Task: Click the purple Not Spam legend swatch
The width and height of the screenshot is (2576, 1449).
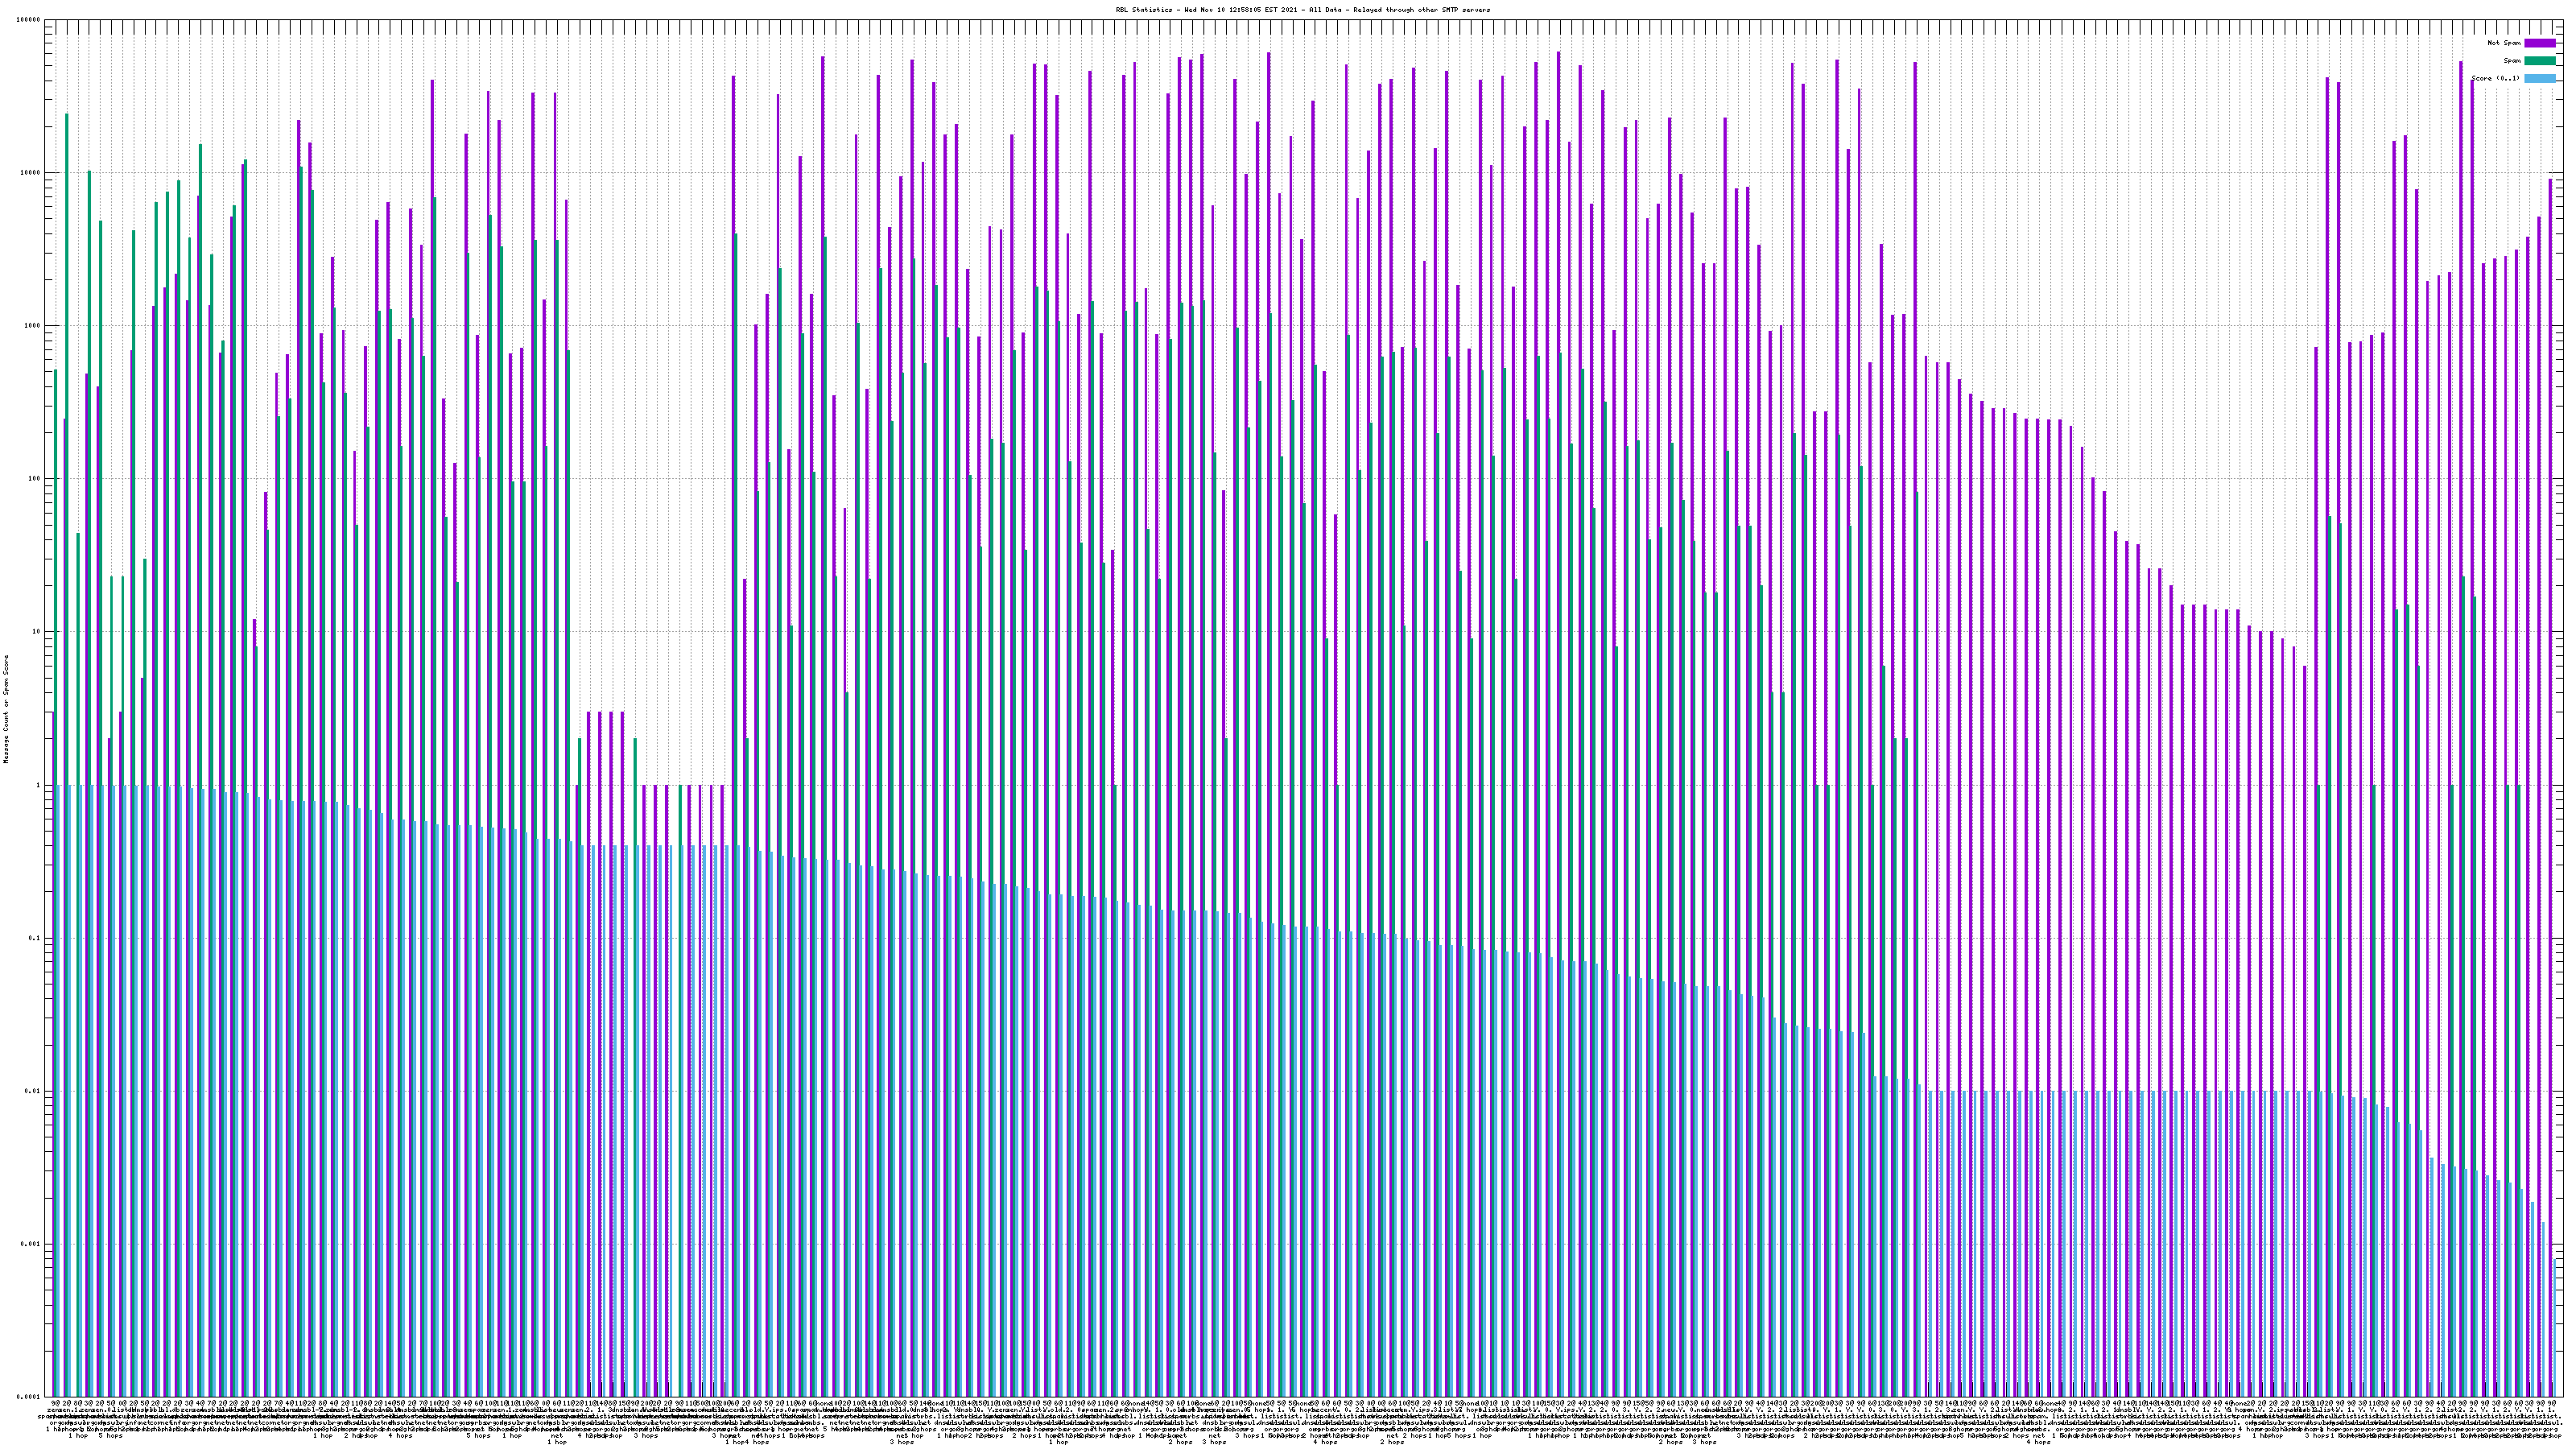Action: pos(2539,43)
